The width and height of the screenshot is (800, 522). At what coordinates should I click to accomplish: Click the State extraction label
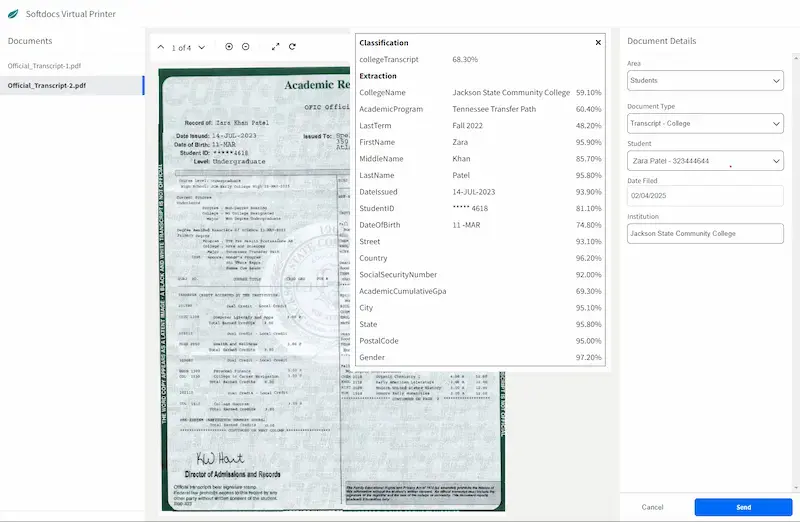click(368, 324)
